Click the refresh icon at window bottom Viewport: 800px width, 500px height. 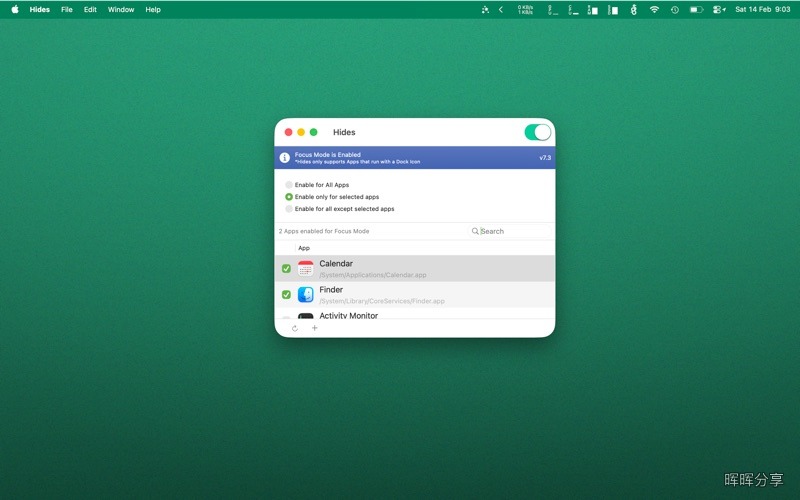pyautogui.click(x=295, y=328)
